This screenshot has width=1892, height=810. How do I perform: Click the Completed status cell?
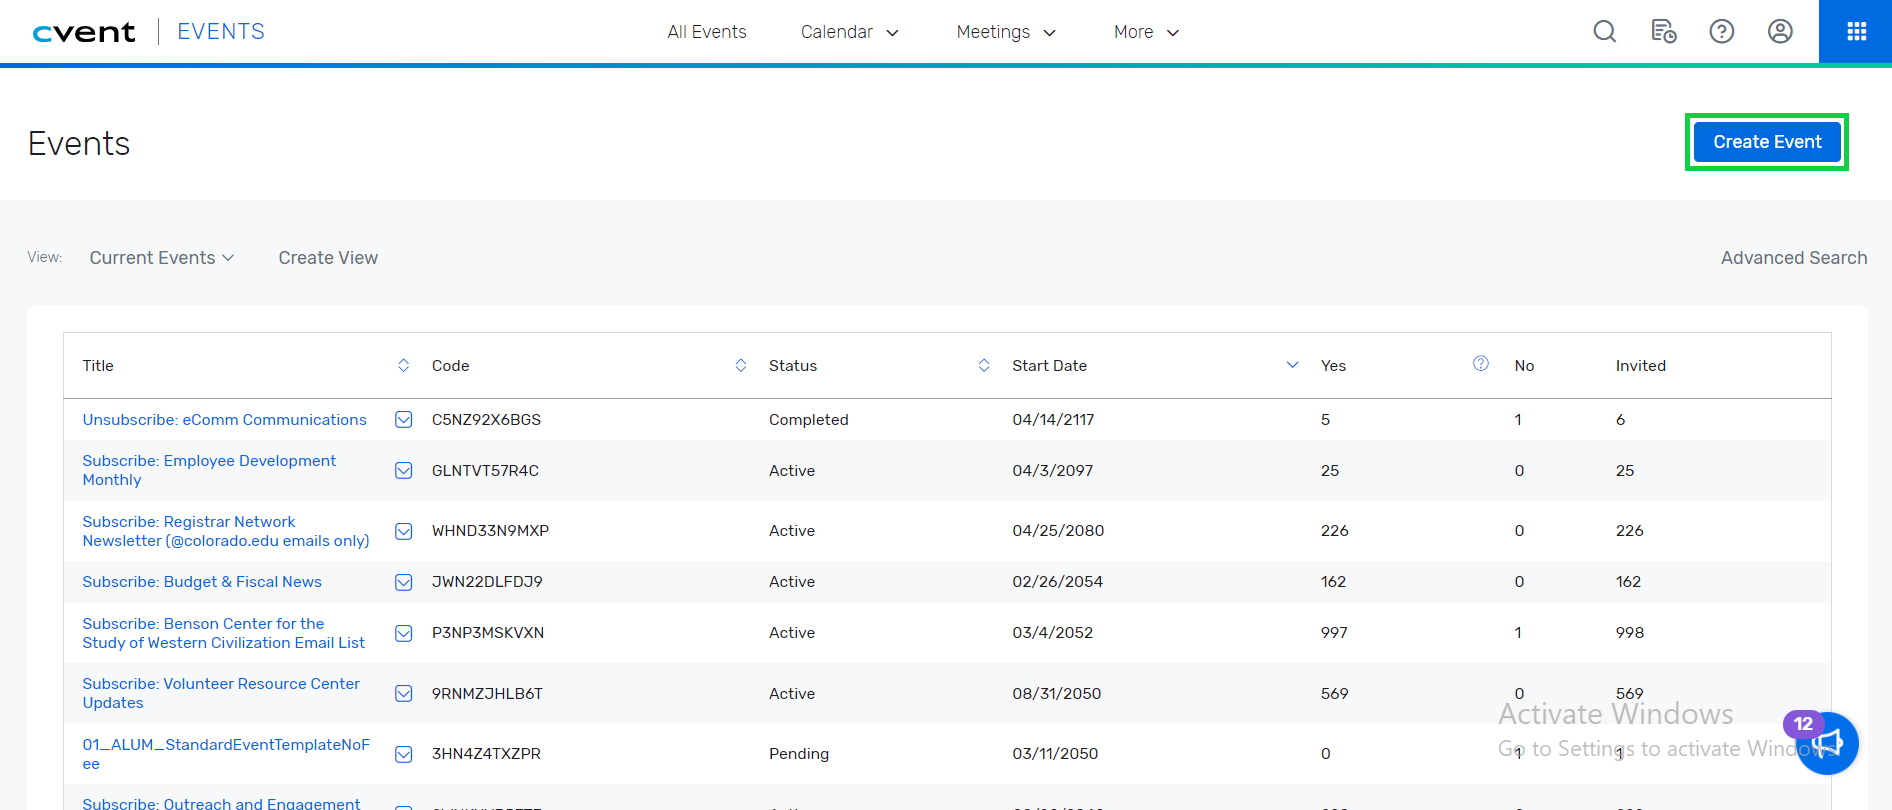click(808, 420)
